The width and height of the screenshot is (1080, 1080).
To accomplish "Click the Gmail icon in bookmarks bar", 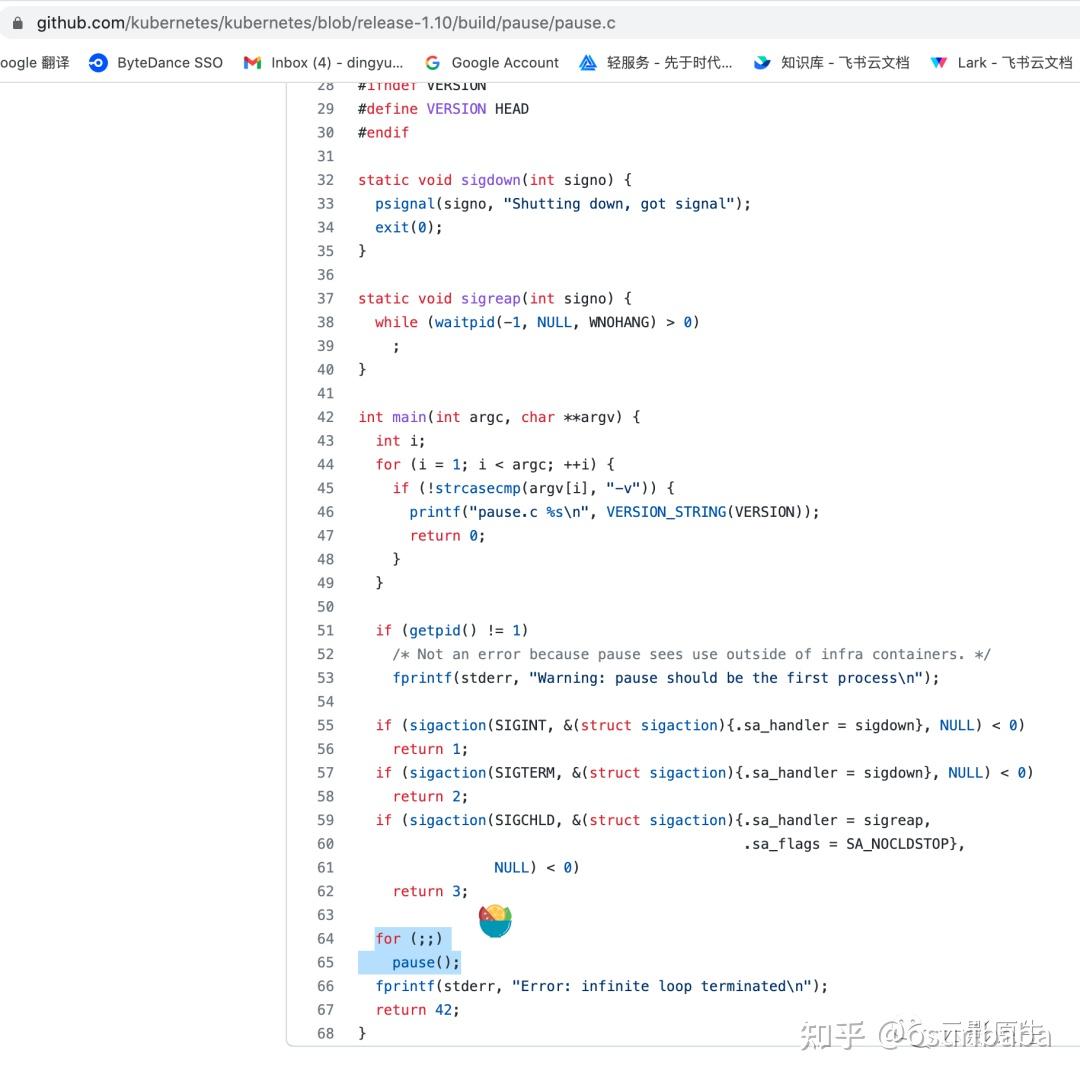I will 253,63.
